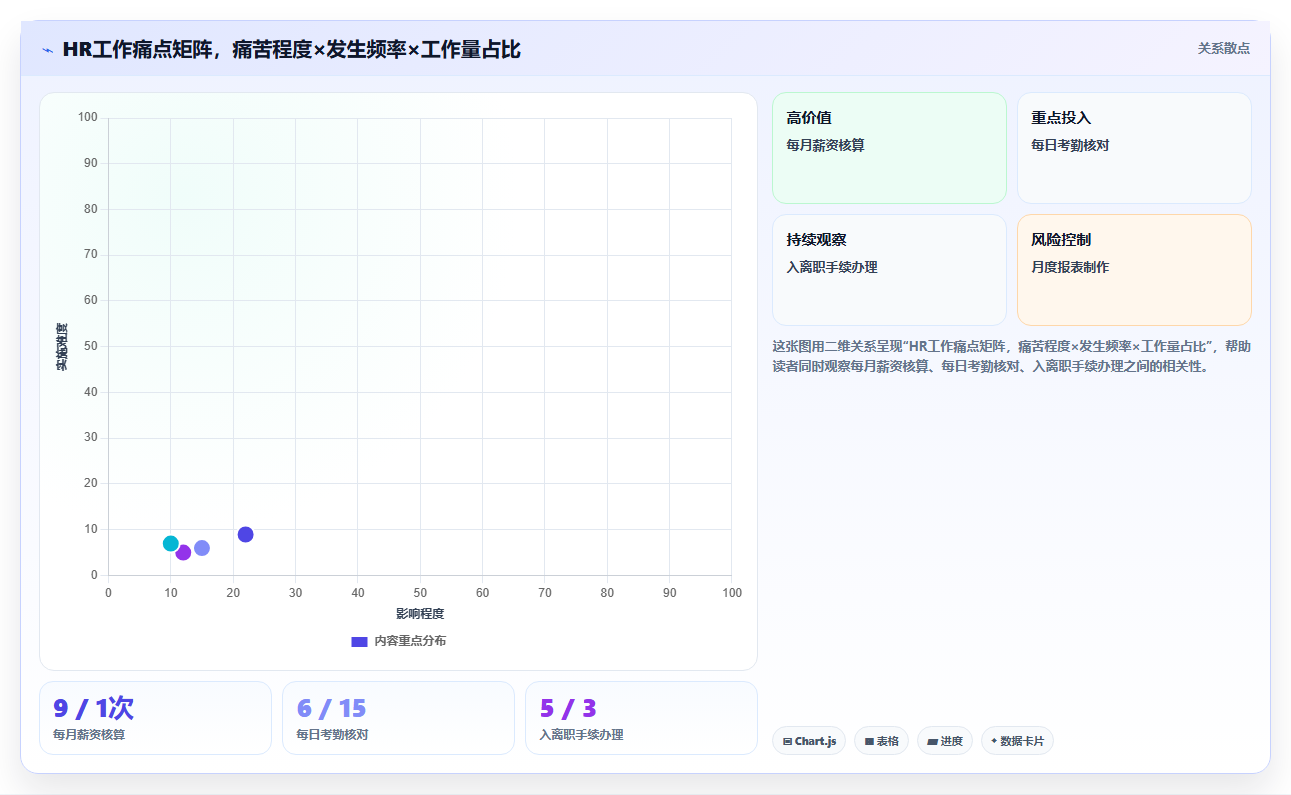The image size is (1291, 795).
Task: Select the dark indigo scatter data point
Action: (x=245, y=534)
